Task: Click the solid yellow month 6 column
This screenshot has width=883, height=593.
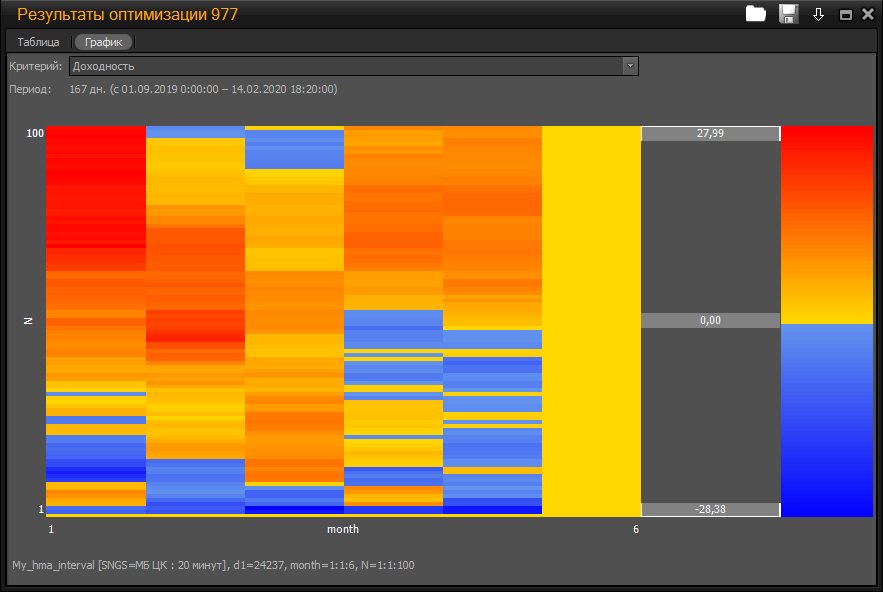Action: (591, 320)
